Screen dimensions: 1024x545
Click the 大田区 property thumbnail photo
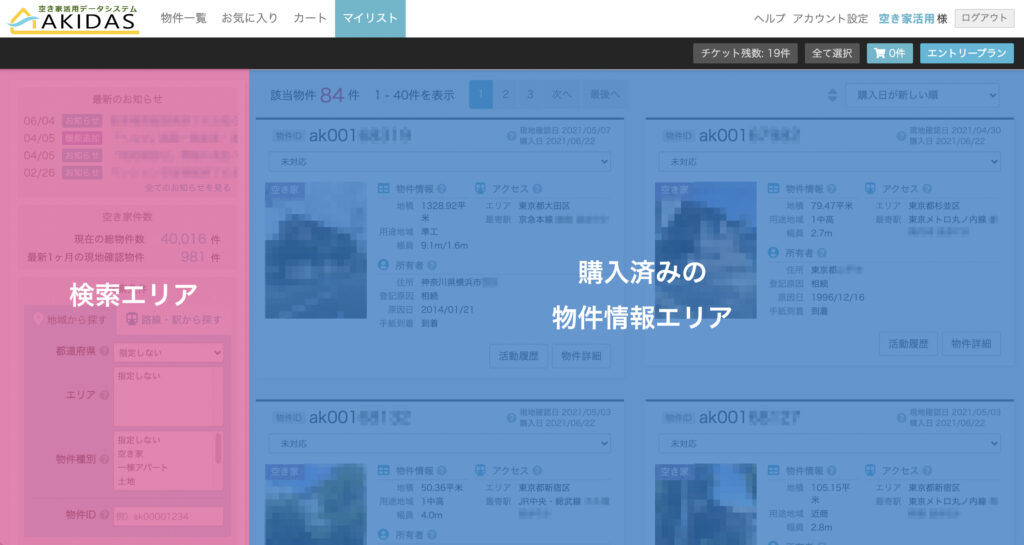[x=315, y=250]
